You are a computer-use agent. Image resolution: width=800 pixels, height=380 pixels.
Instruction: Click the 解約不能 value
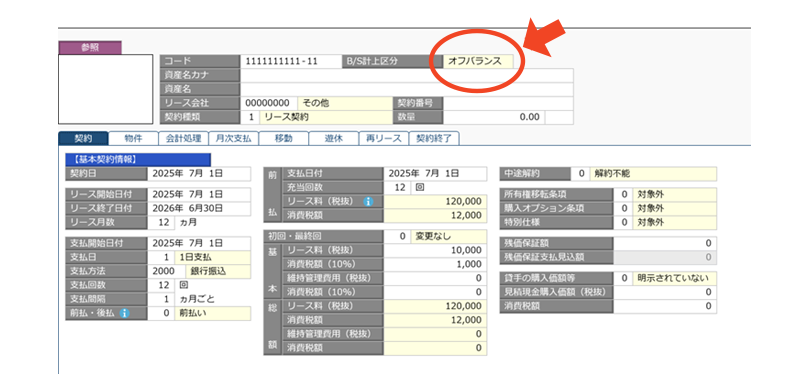click(x=653, y=173)
